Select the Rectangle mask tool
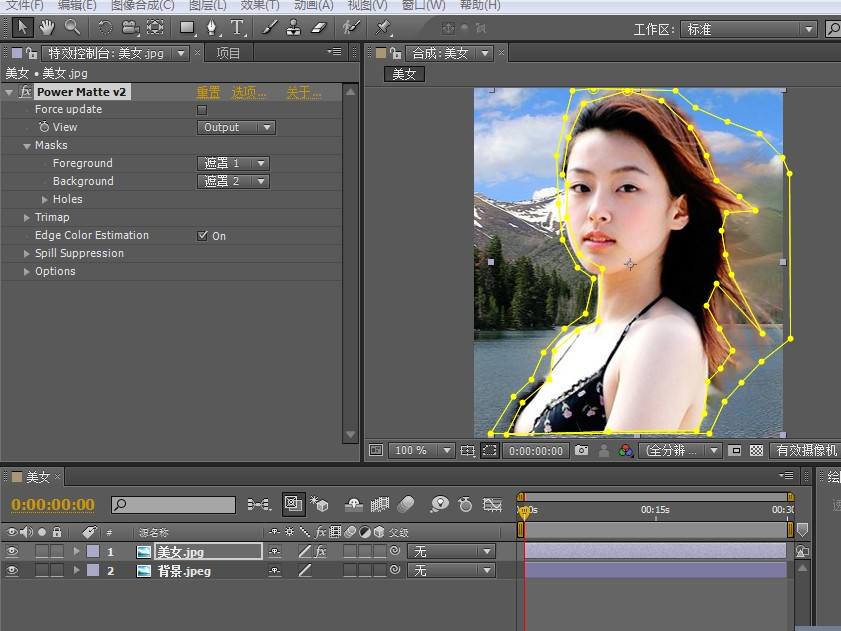The width and height of the screenshot is (841, 631). click(187, 27)
